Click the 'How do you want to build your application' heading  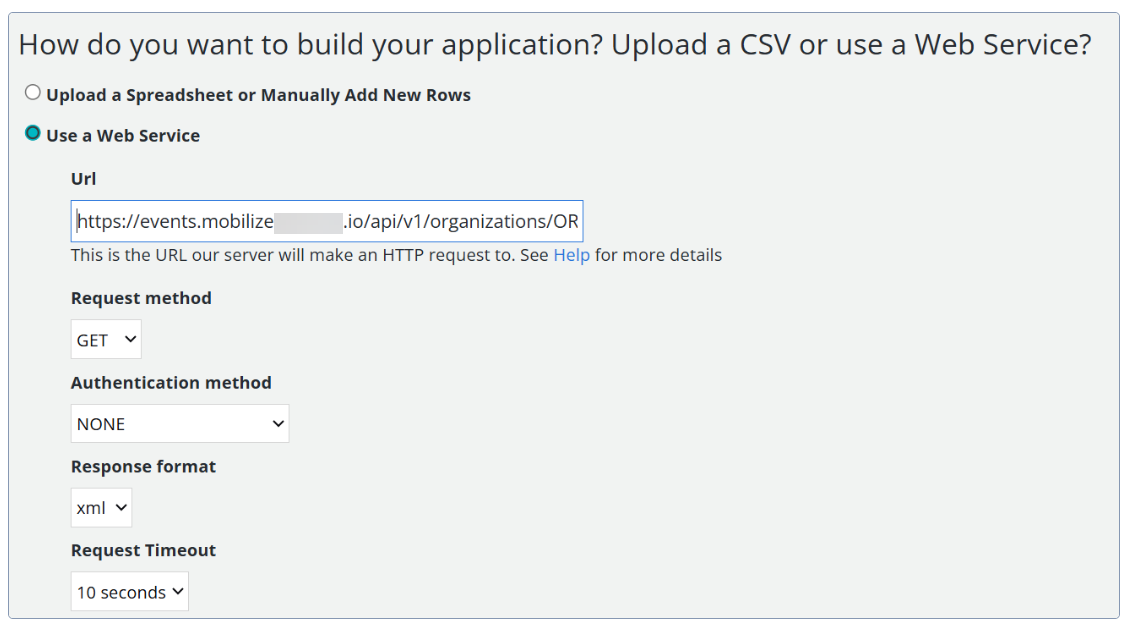tap(554, 45)
